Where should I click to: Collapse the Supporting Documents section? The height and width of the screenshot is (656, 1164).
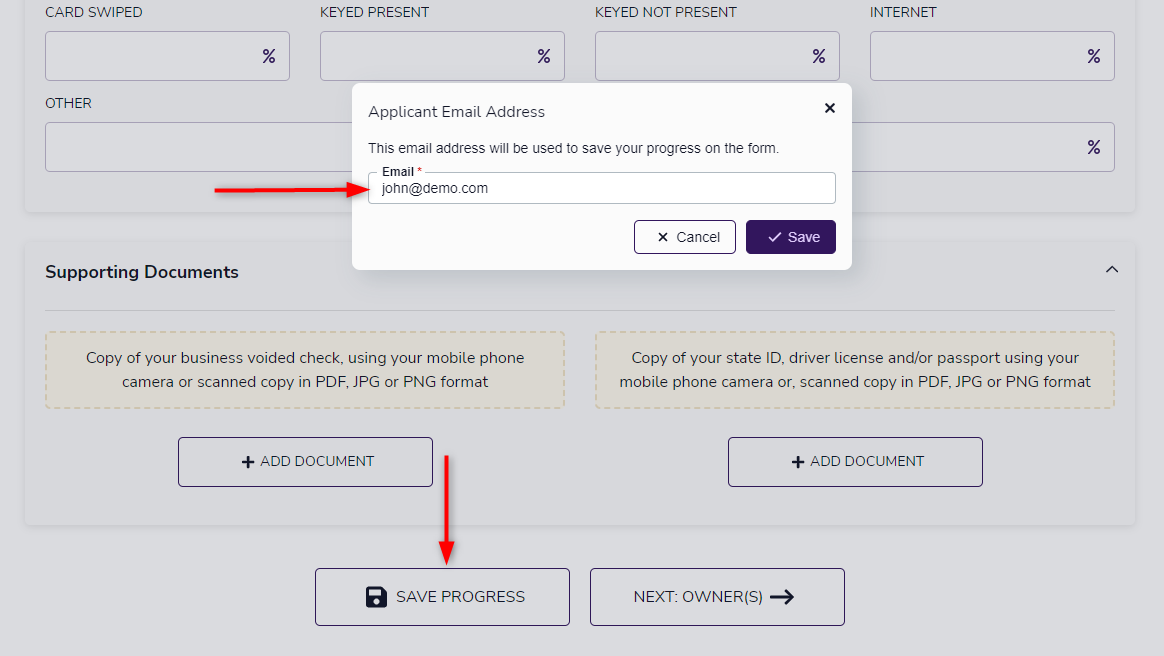[1111, 269]
